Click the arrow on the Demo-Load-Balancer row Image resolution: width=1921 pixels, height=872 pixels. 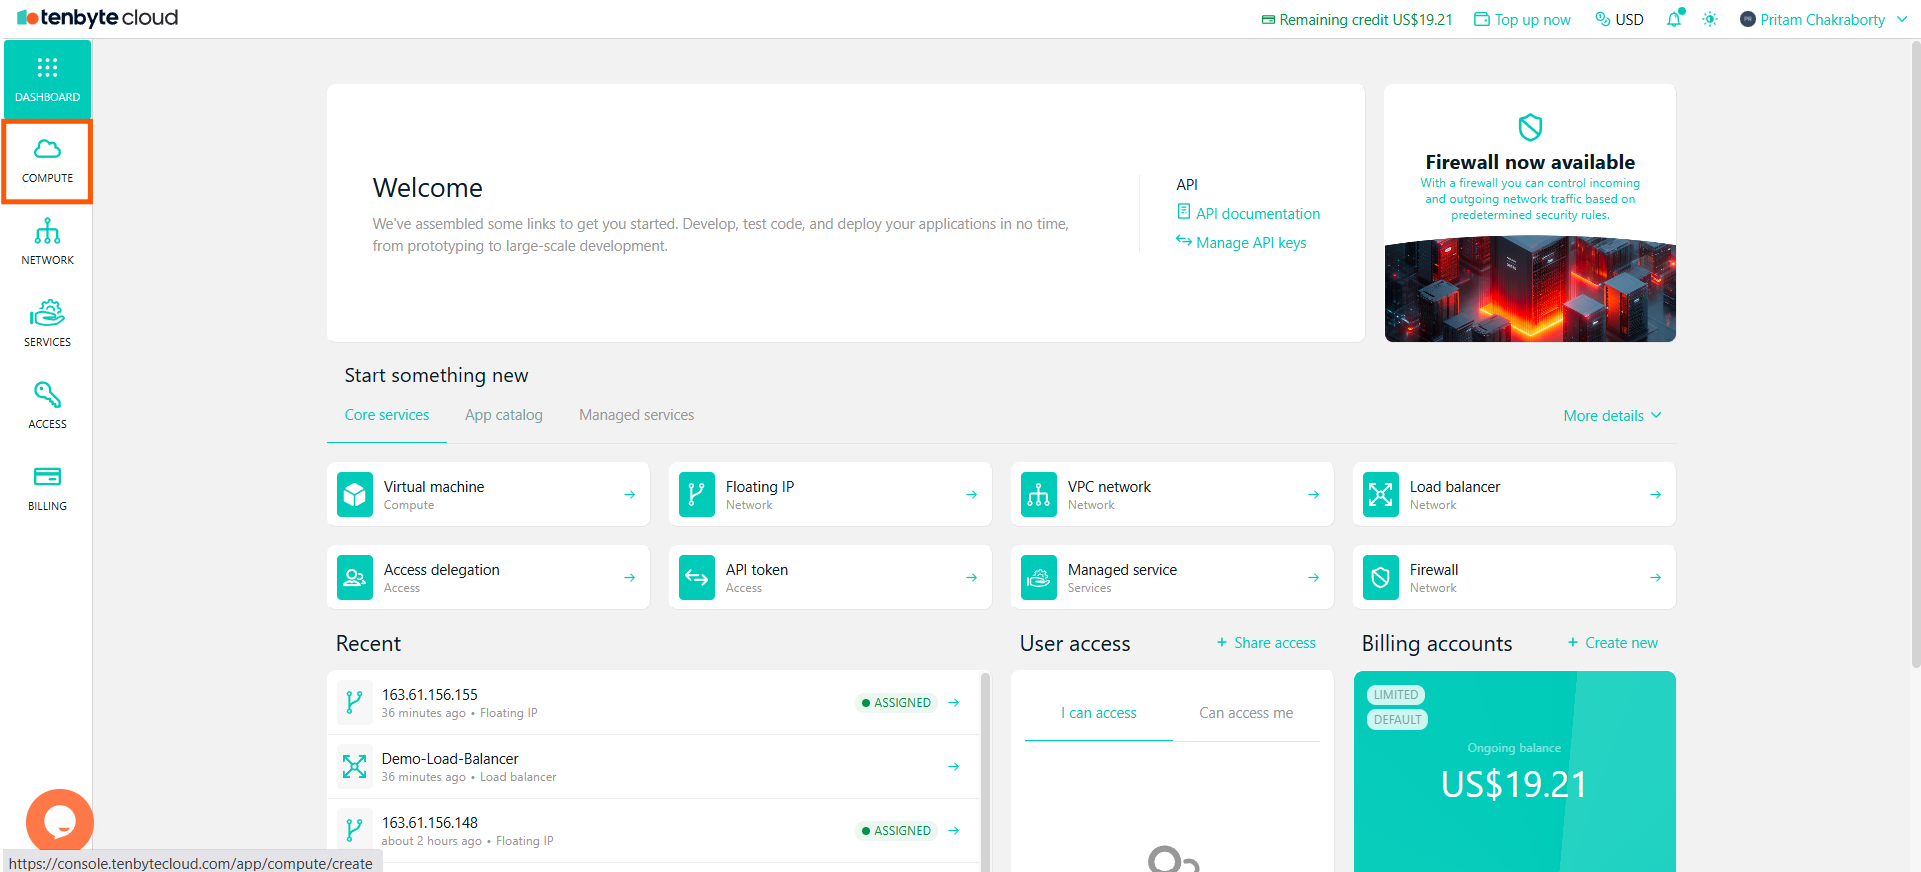(953, 766)
